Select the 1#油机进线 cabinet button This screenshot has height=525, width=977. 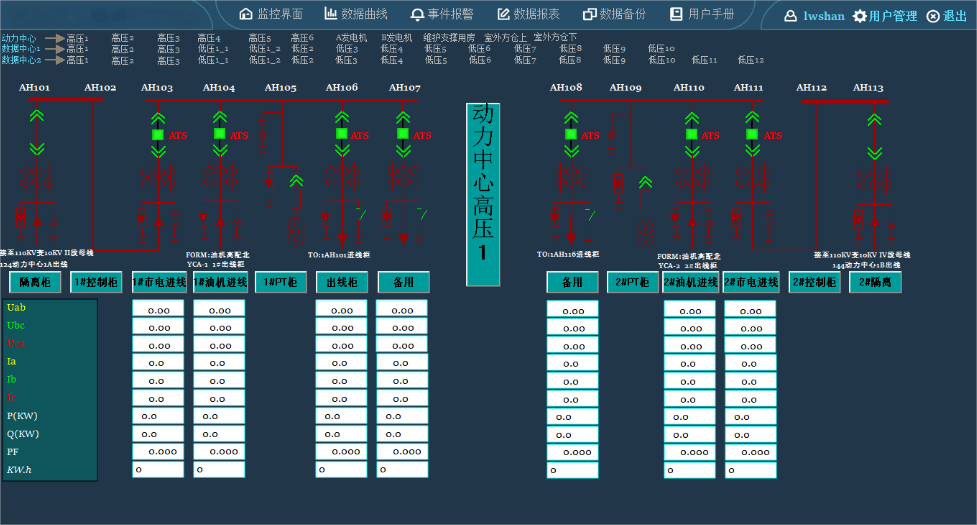pos(220,282)
